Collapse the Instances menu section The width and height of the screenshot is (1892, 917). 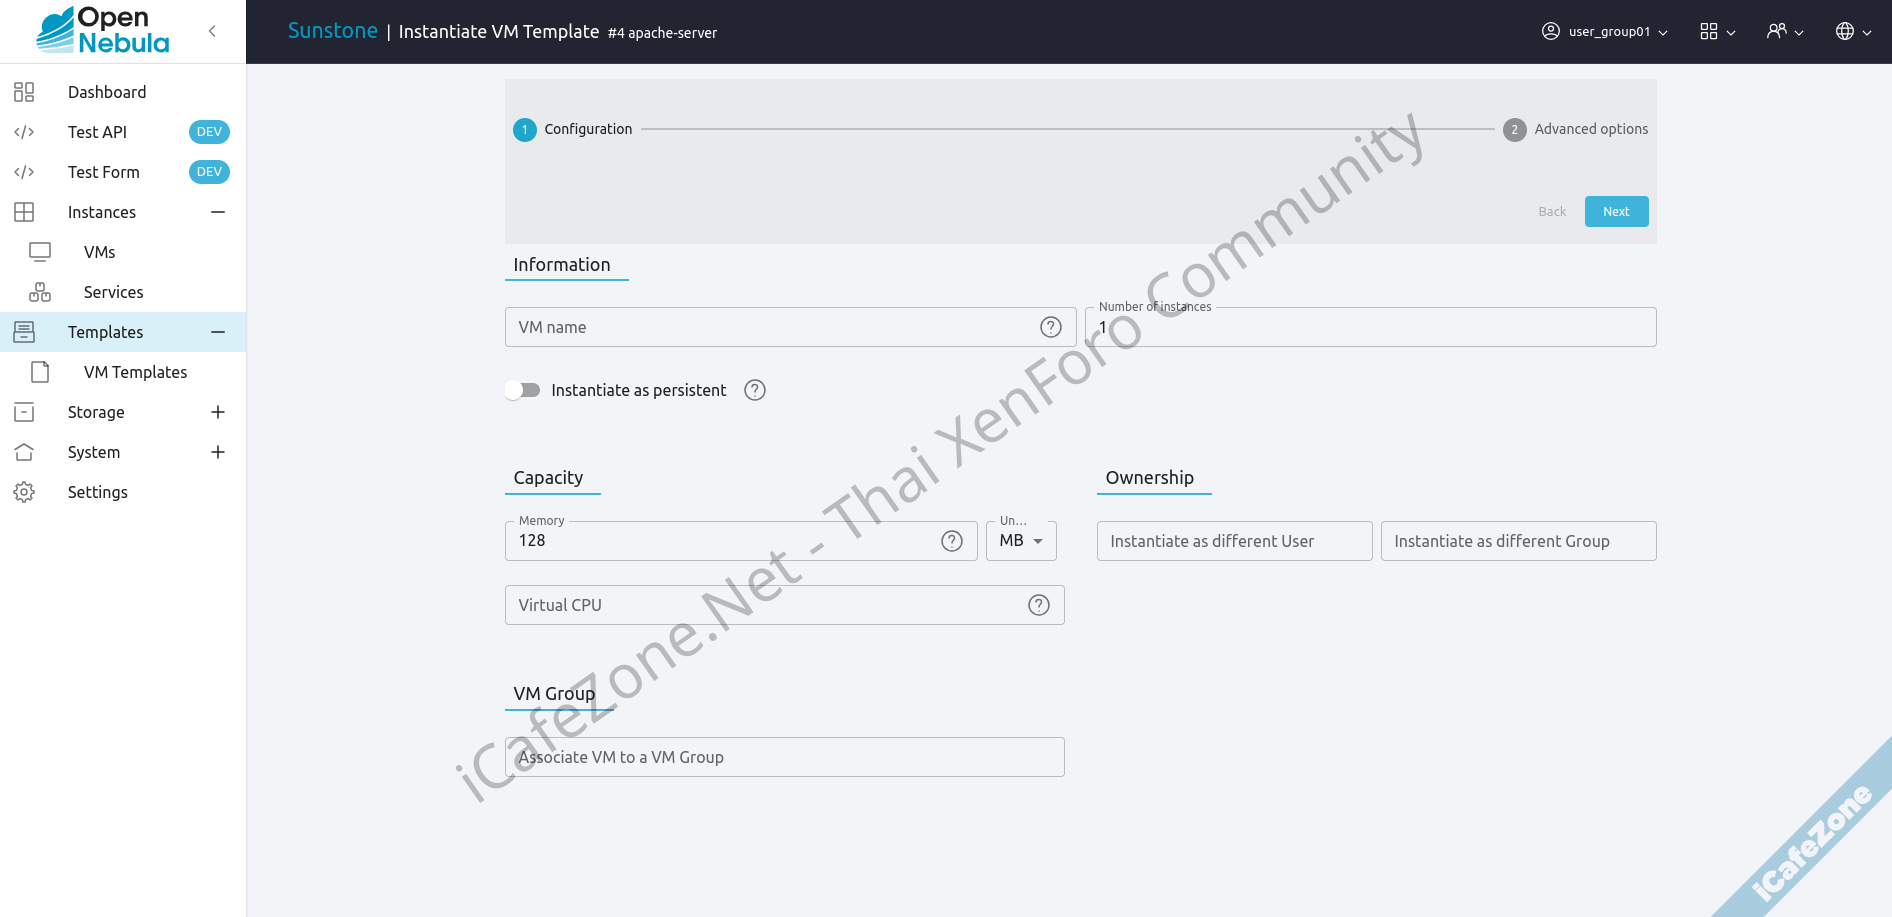[x=218, y=212]
